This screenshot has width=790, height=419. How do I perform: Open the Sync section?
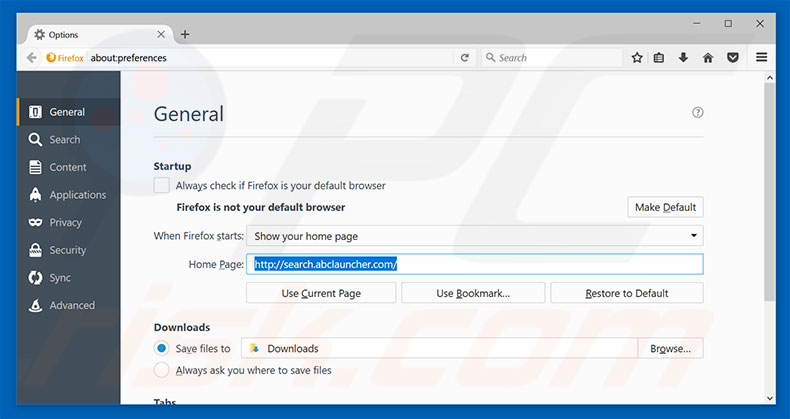click(68, 277)
